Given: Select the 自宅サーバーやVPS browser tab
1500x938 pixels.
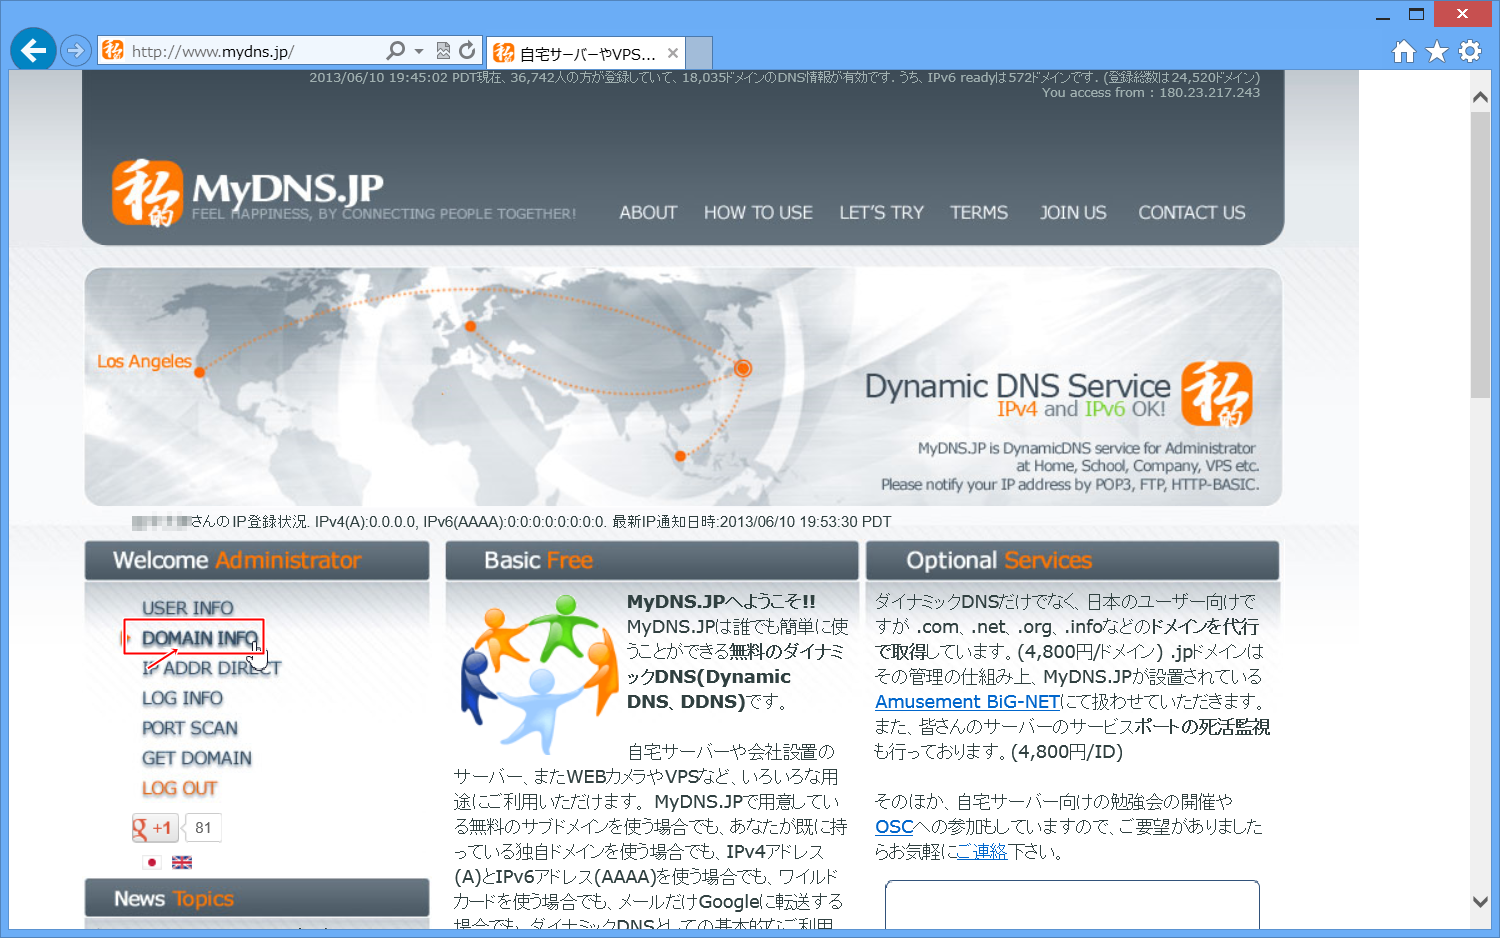Looking at the screenshot, I should (578, 53).
